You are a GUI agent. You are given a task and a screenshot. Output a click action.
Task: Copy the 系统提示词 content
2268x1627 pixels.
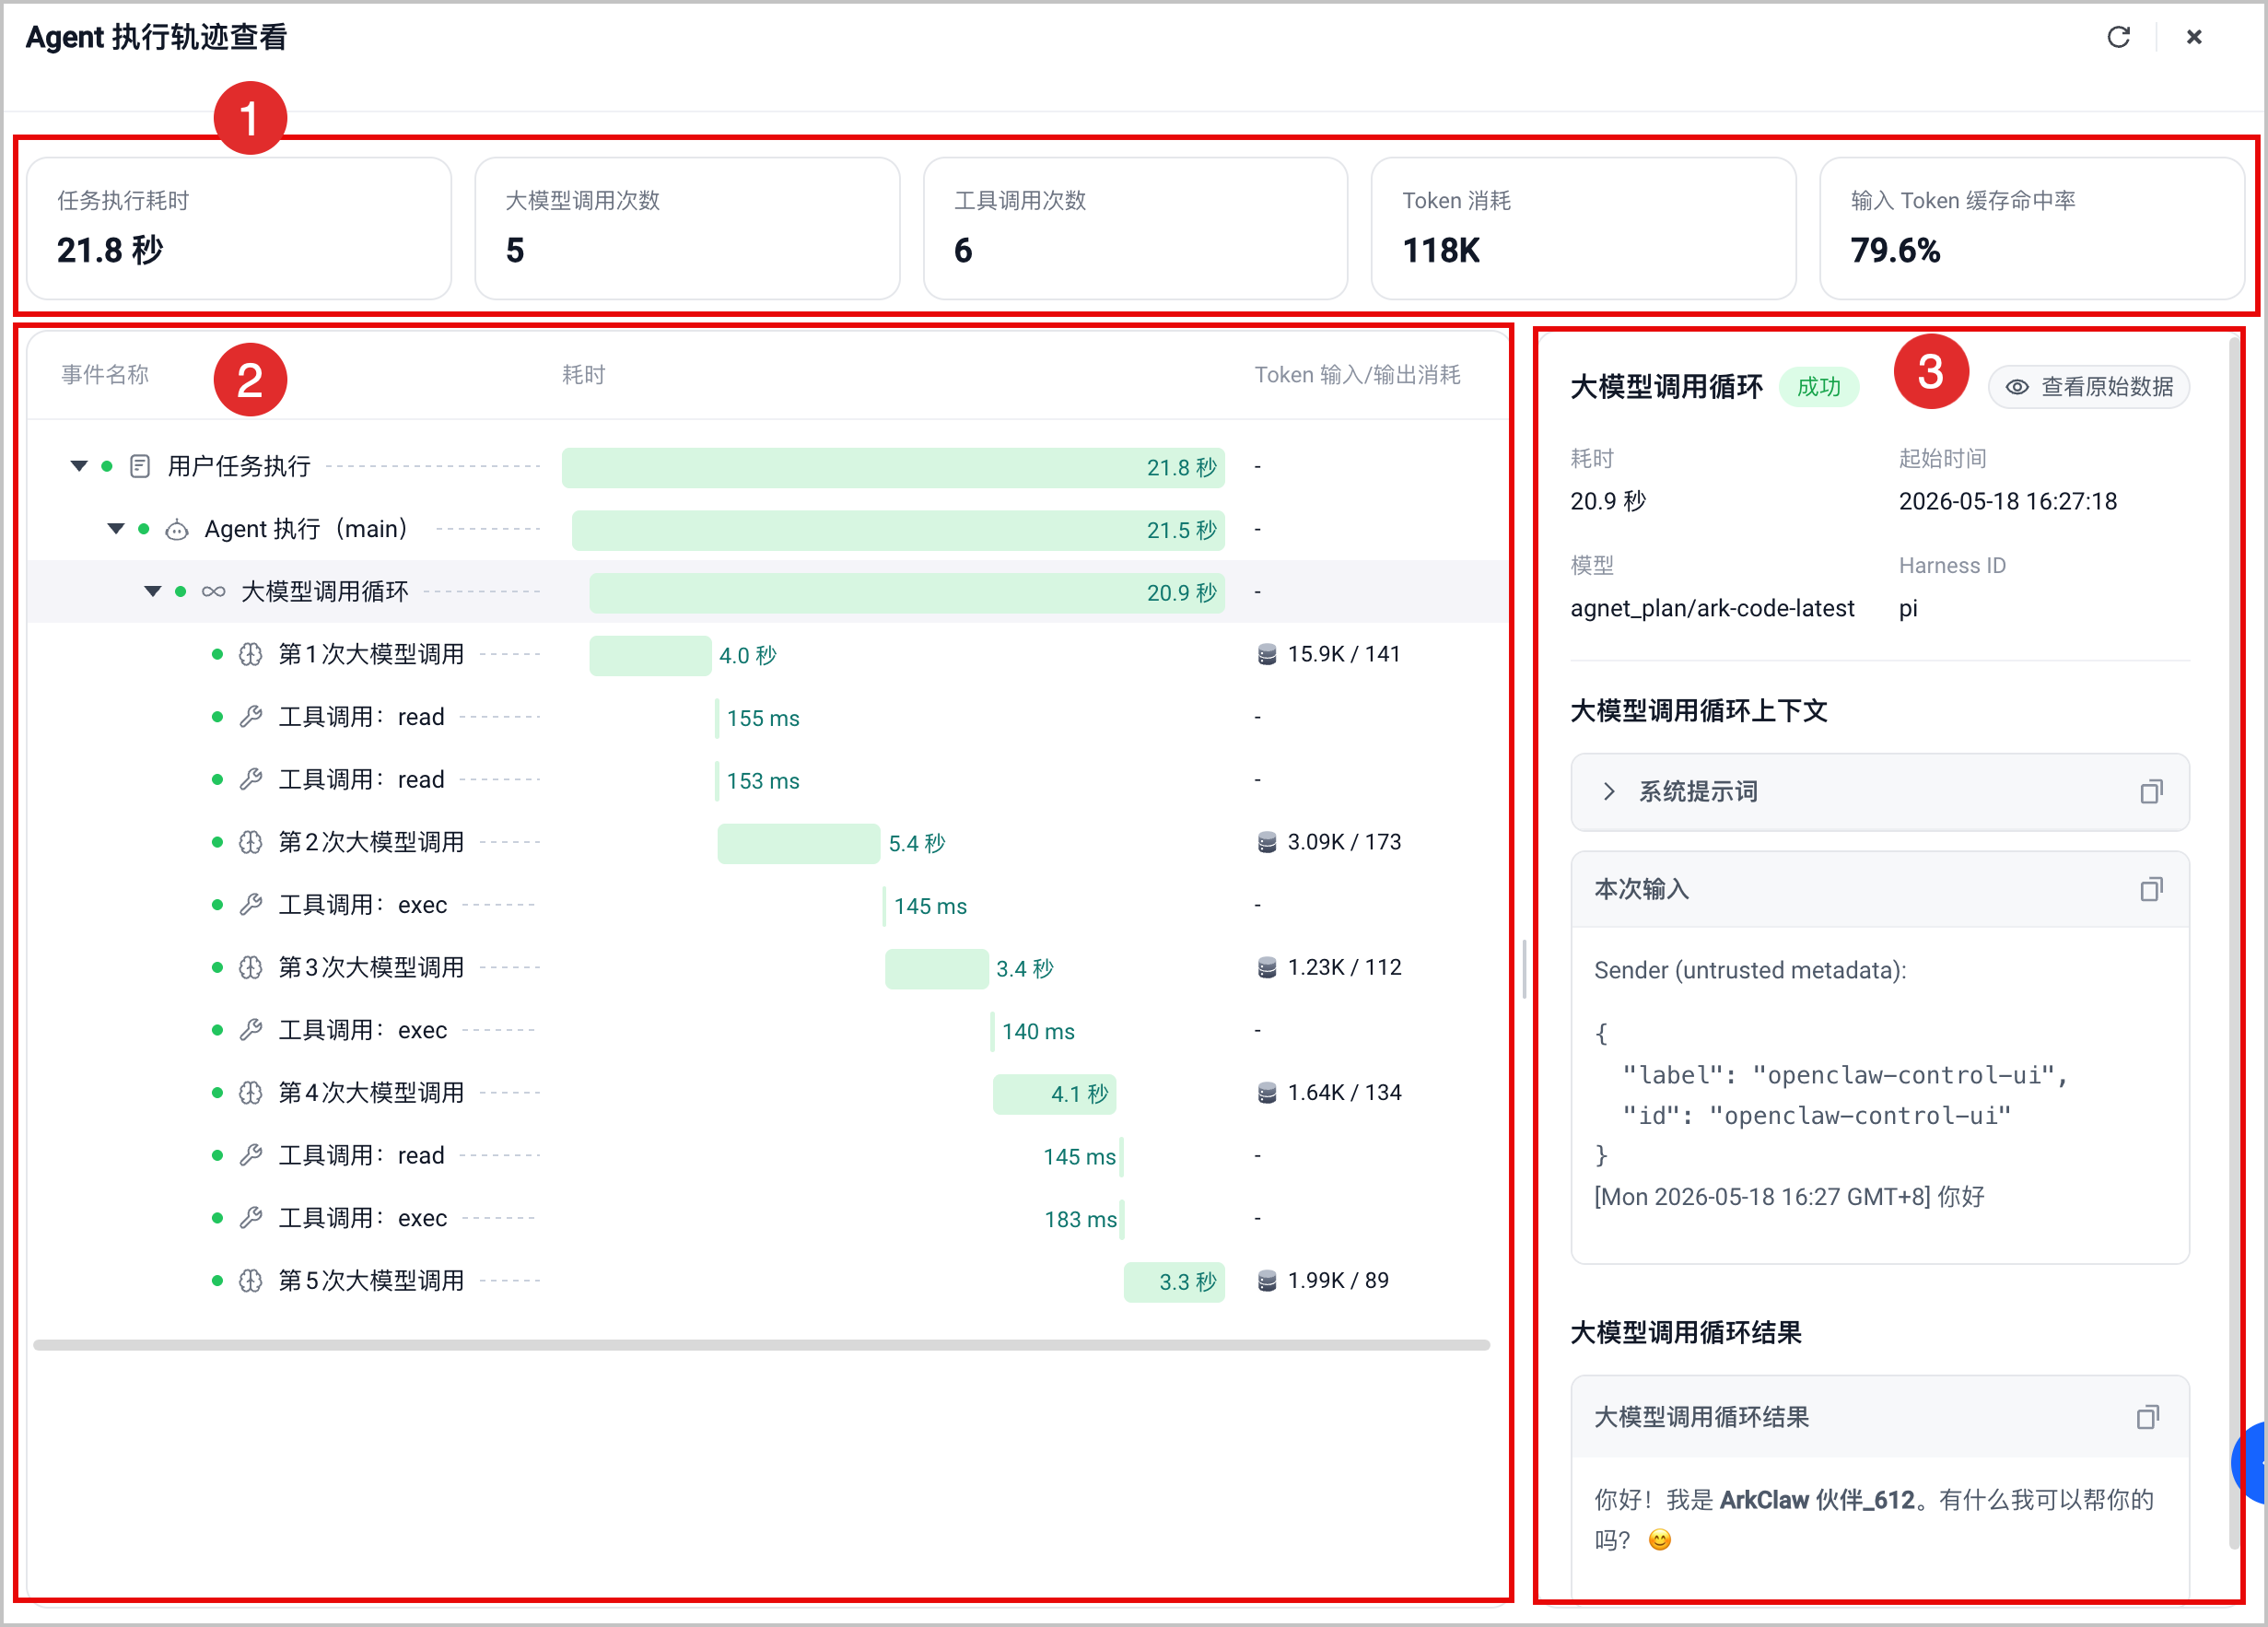(x=2151, y=792)
